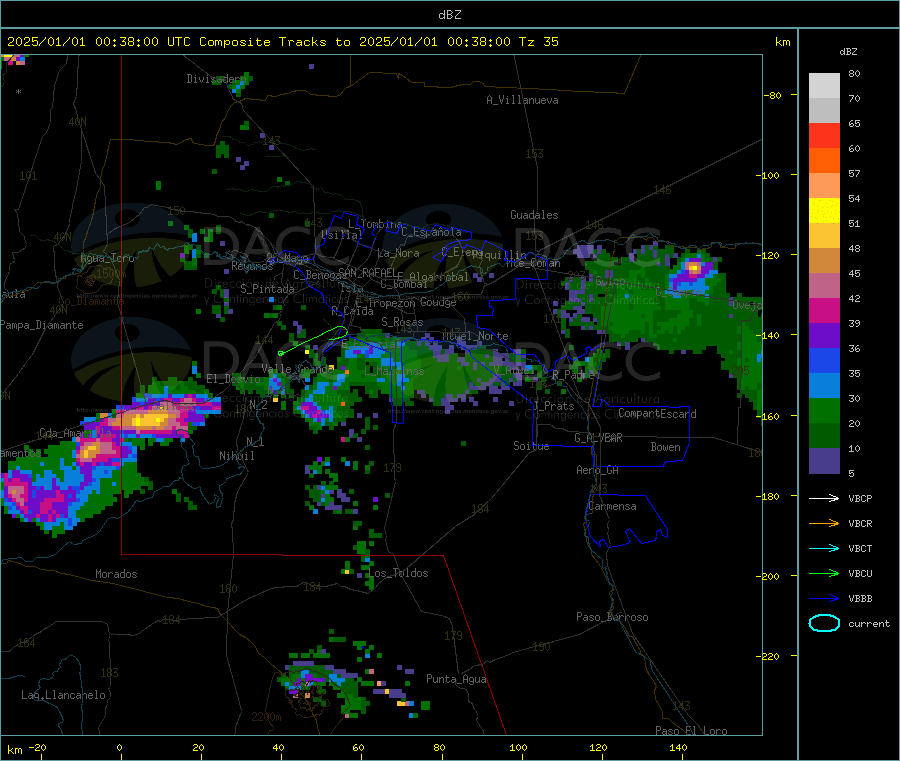Viewport: 900px width, 761px height.
Task: Click the 'Bowen' map label
Action: (x=665, y=446)
